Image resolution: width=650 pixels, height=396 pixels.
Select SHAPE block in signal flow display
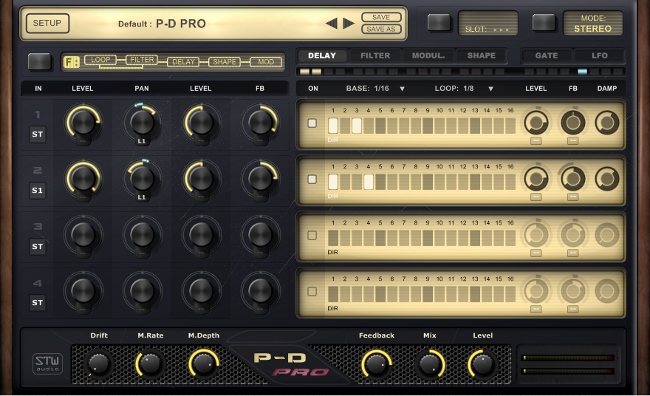pyautogui.click(x=224, y=62)
